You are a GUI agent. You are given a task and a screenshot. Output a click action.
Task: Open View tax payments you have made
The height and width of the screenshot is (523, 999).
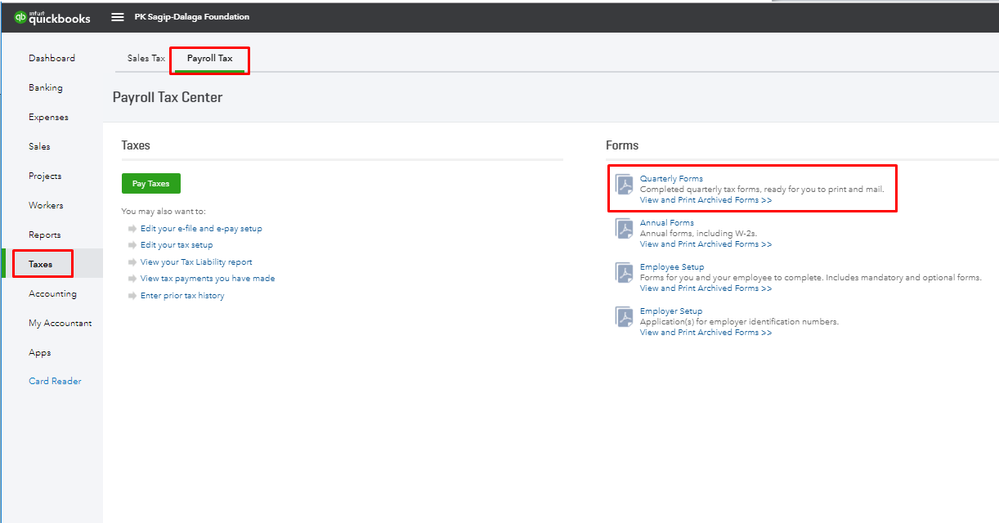point(208,278)
